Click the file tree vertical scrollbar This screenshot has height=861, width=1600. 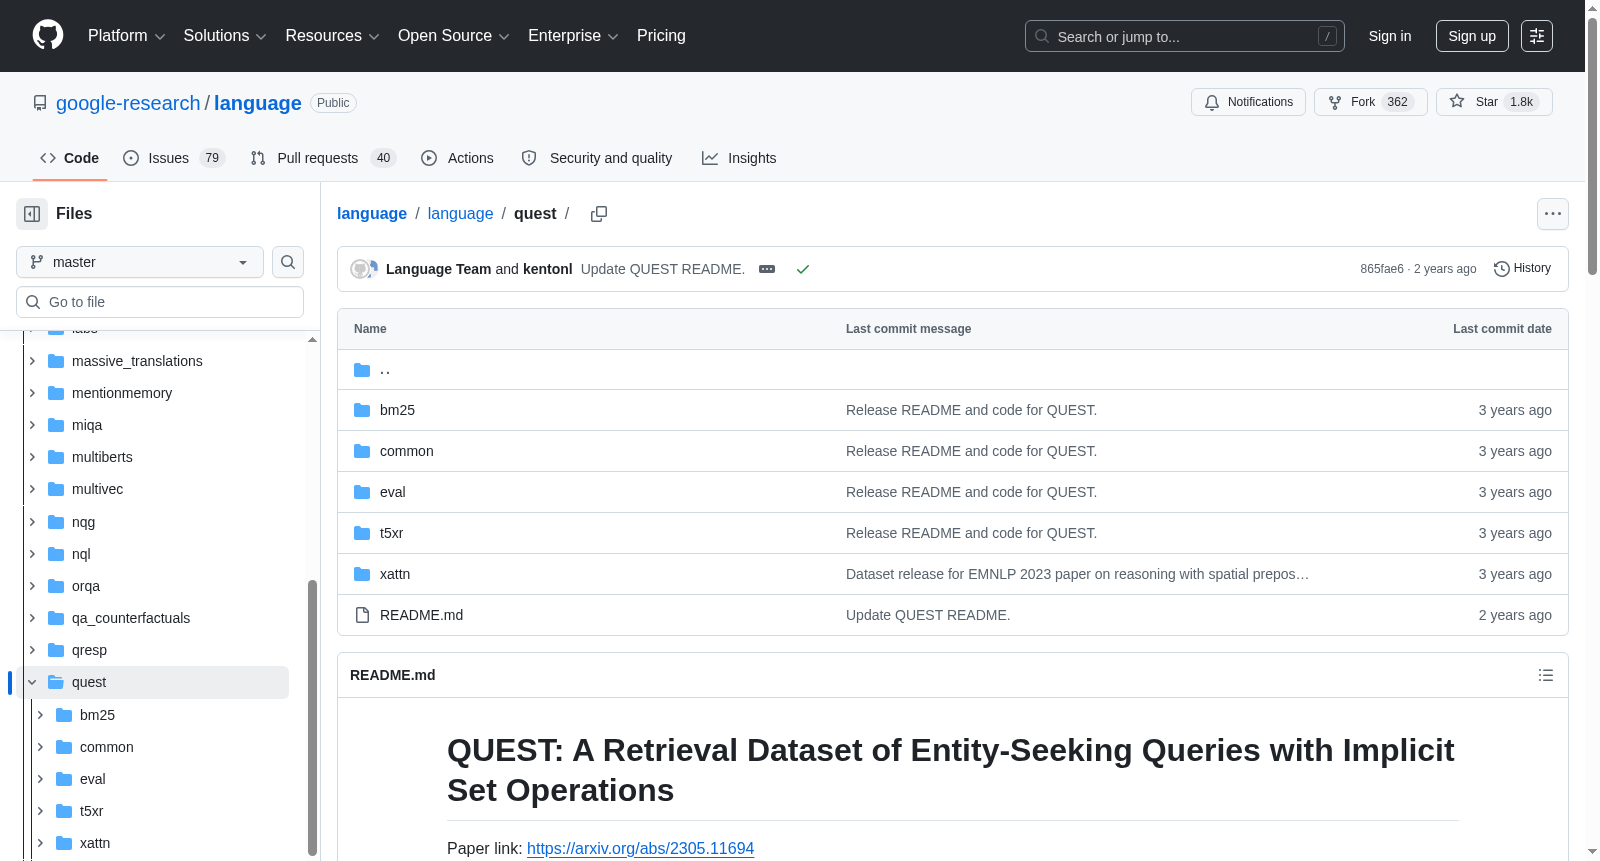[312, 717]
